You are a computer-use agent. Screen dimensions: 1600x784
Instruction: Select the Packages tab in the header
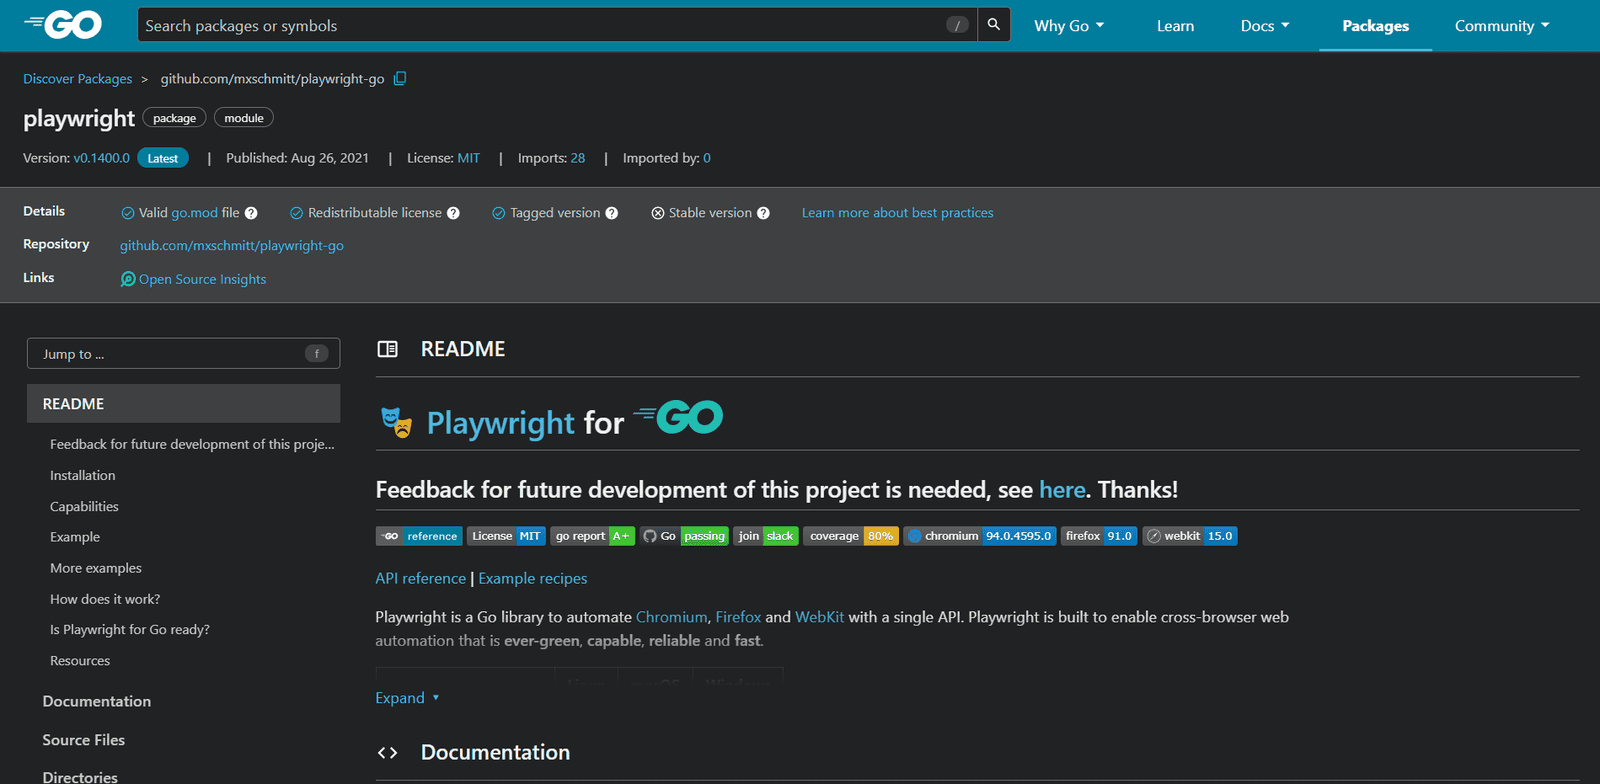[1375, 26]
